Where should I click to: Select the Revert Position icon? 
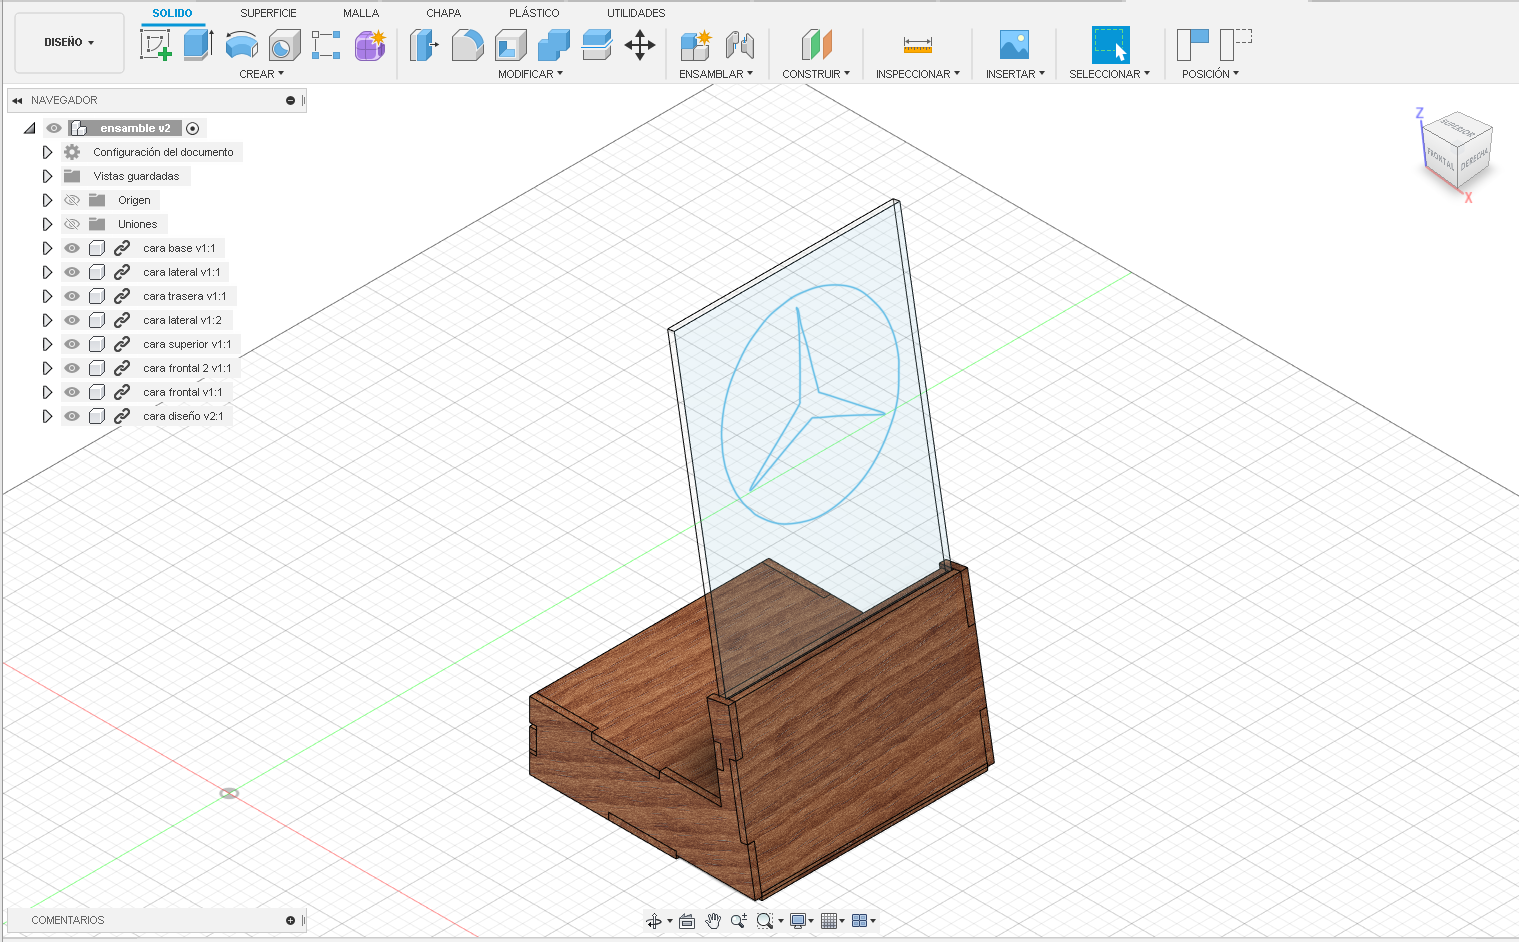(1236, 44)
